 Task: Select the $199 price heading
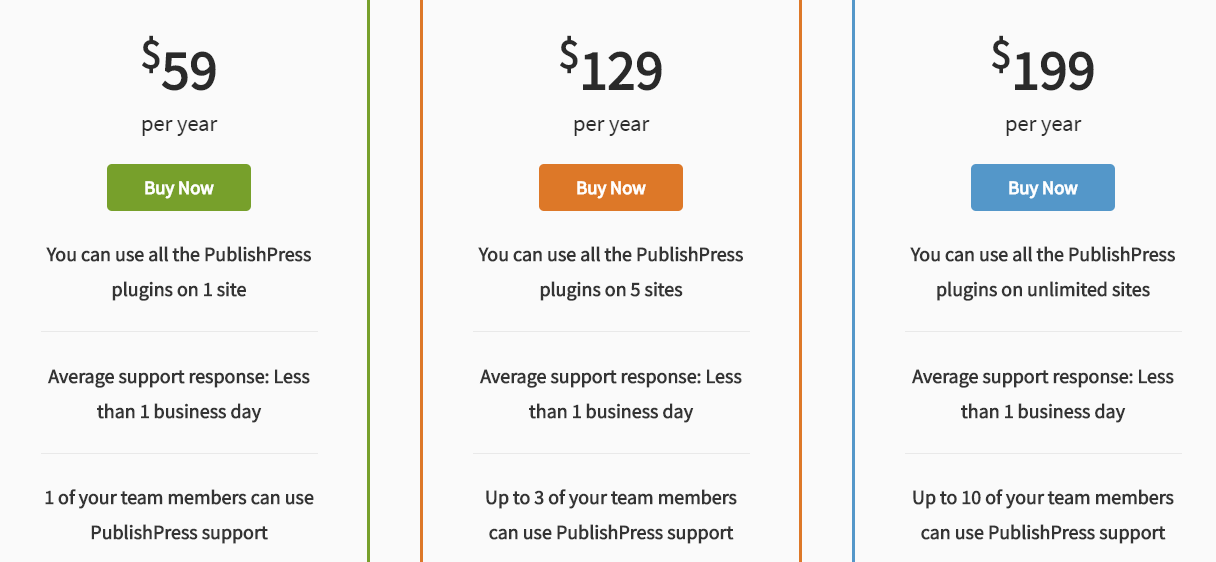click(1043, 67)
